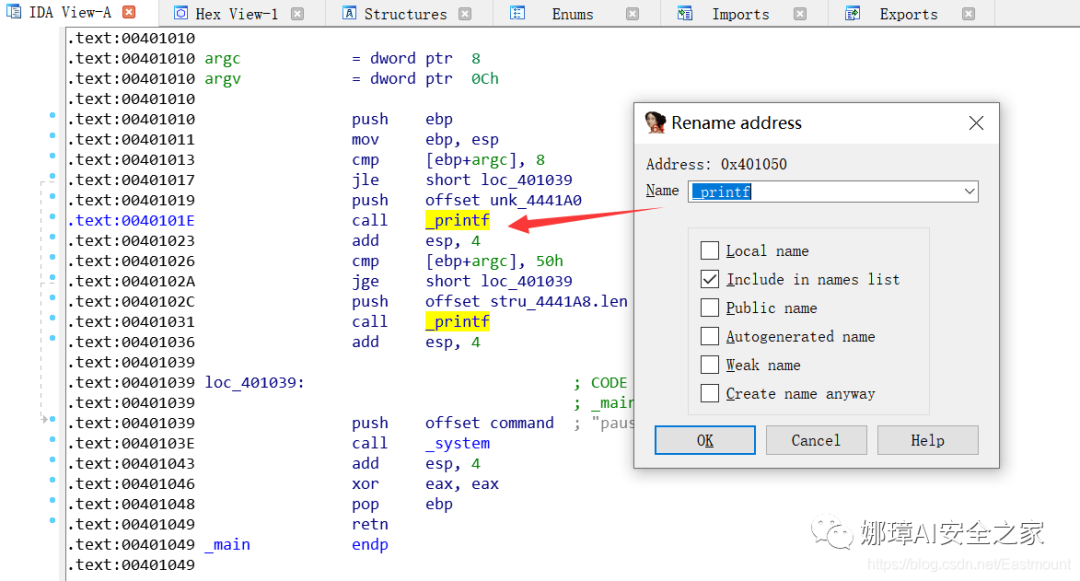Image resolution: width=1080 pixels, height=581 pixels.
Task: Switch to the Hex View-1 tab
Action: (x=236, y=14)
